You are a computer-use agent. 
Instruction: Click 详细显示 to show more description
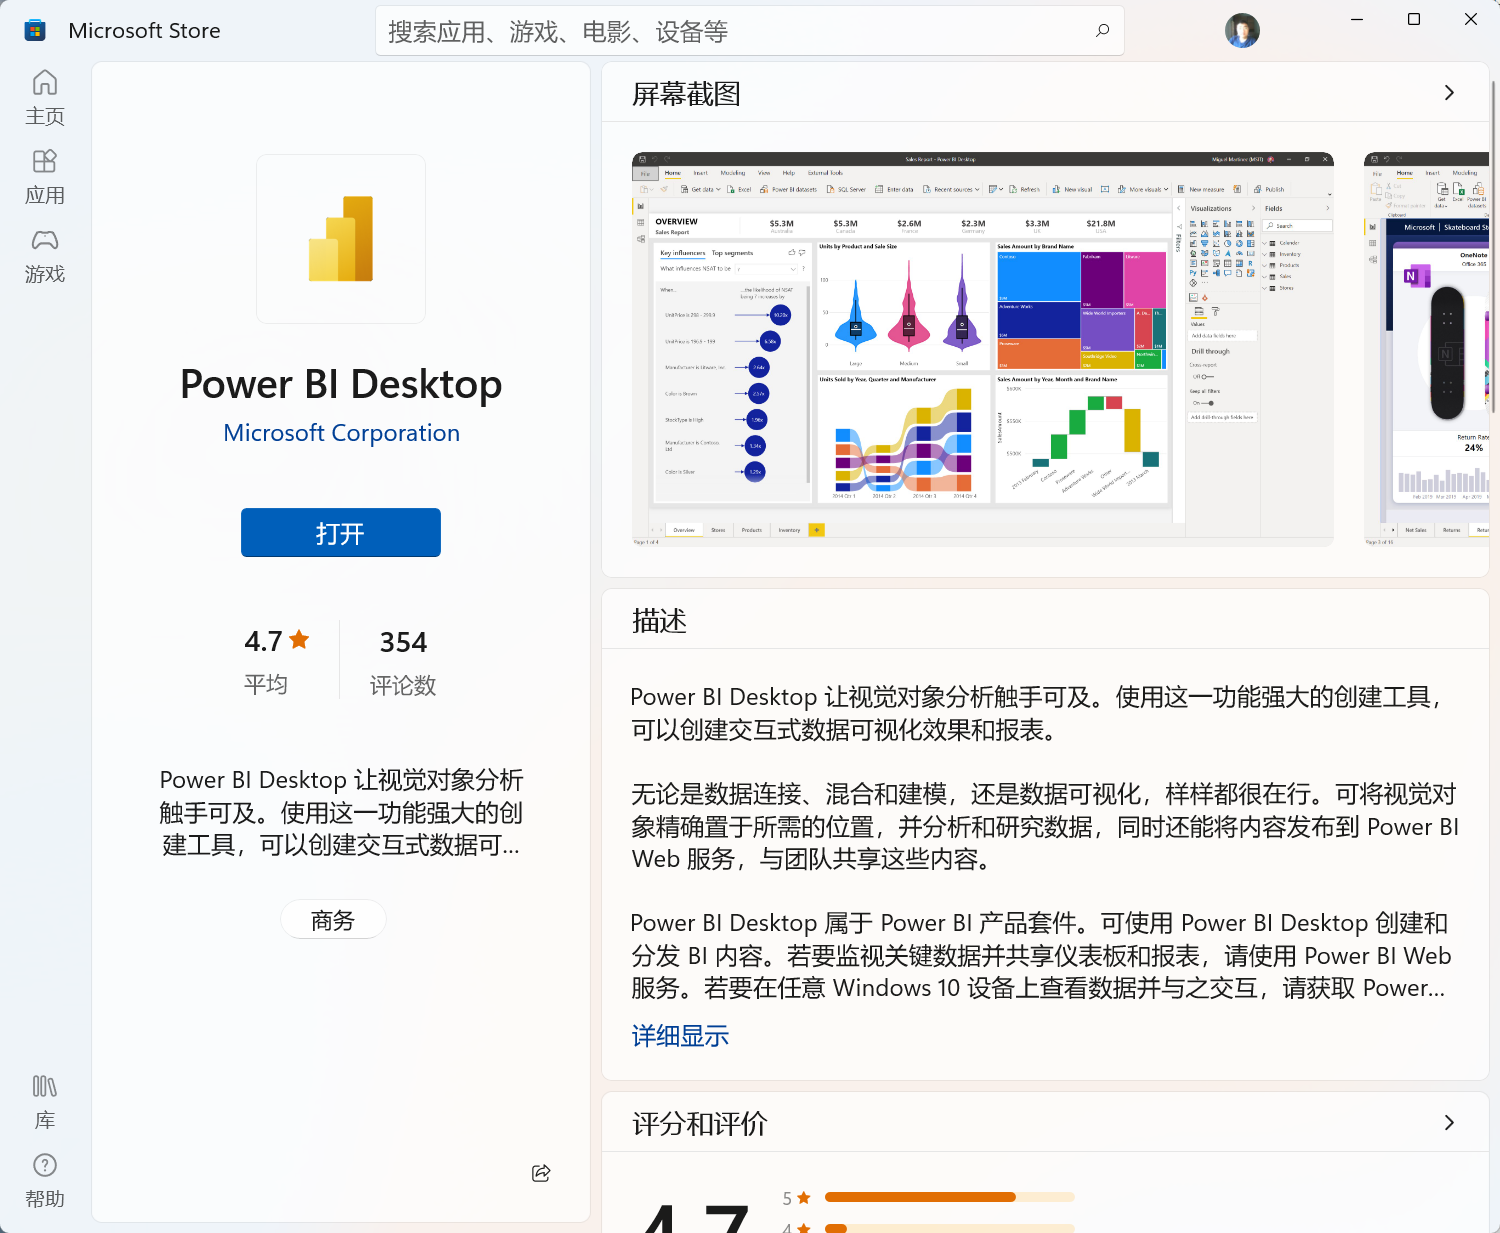(x=680, y=1036)
